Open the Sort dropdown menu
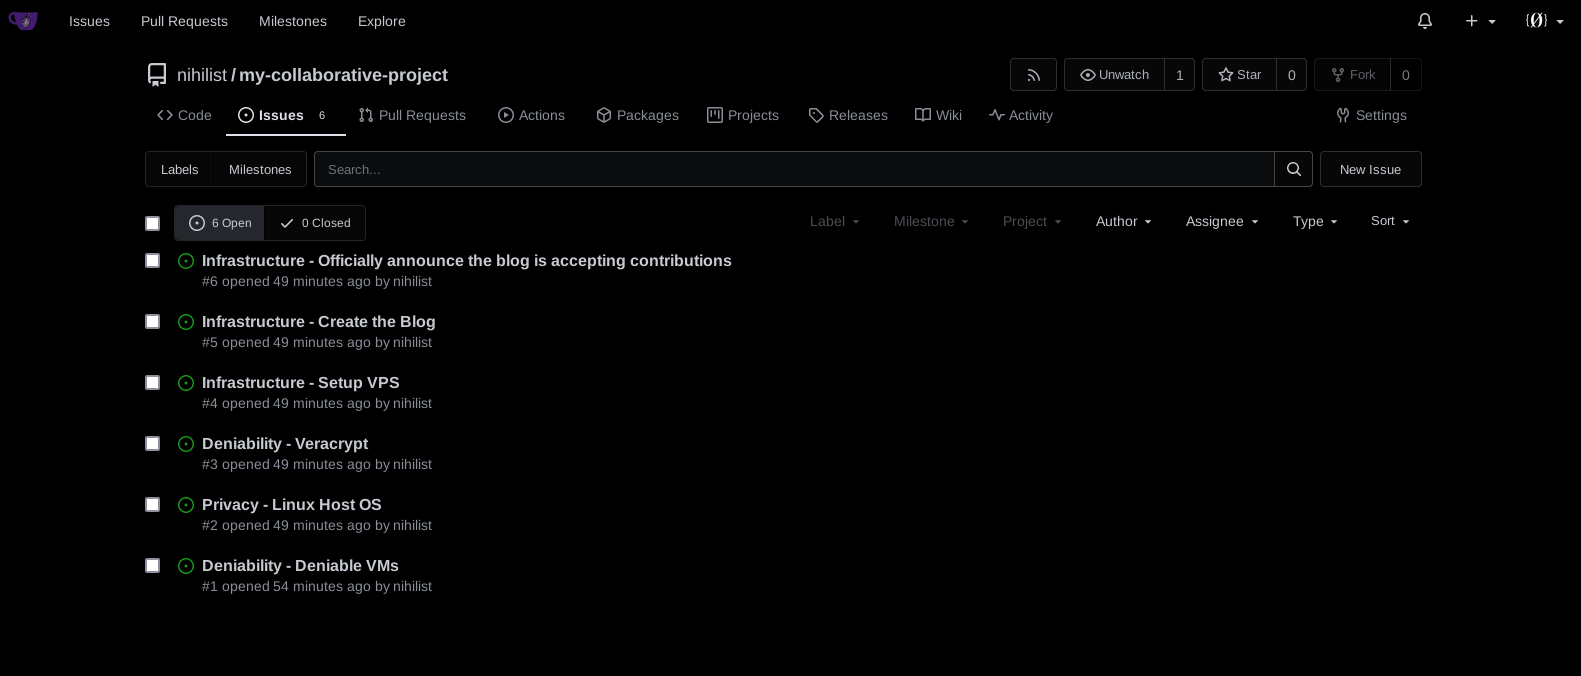This screenshot has height=676, width=1581. coord(1389,221)
